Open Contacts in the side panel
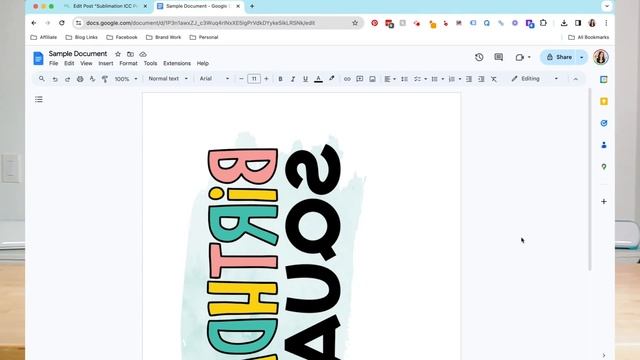640x360 pixels. [604, 145]
